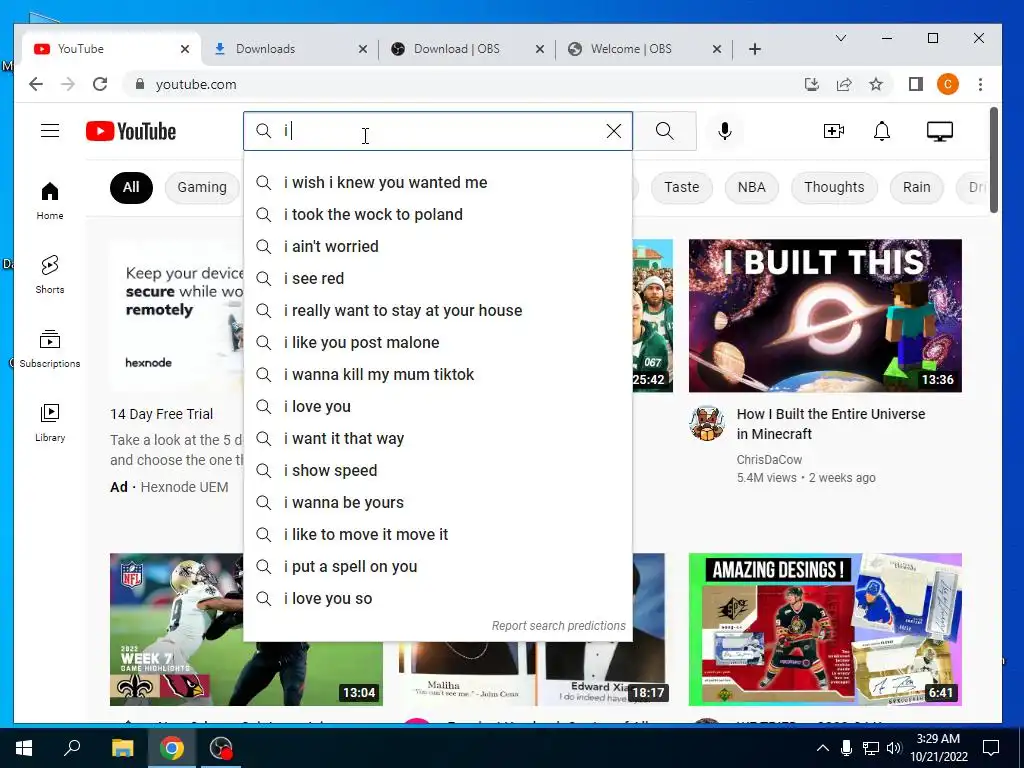
Task: Toggle Chrome side panel icon
Action: [x=916, y=84]
